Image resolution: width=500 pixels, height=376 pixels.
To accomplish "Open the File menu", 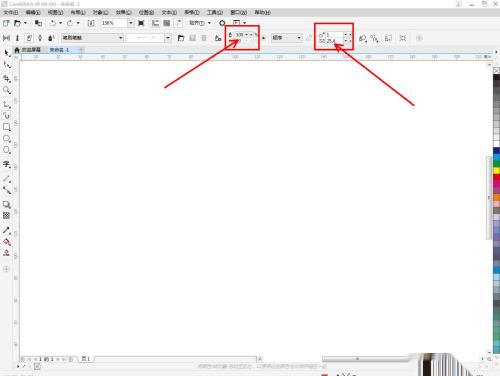I will point(11,12).
